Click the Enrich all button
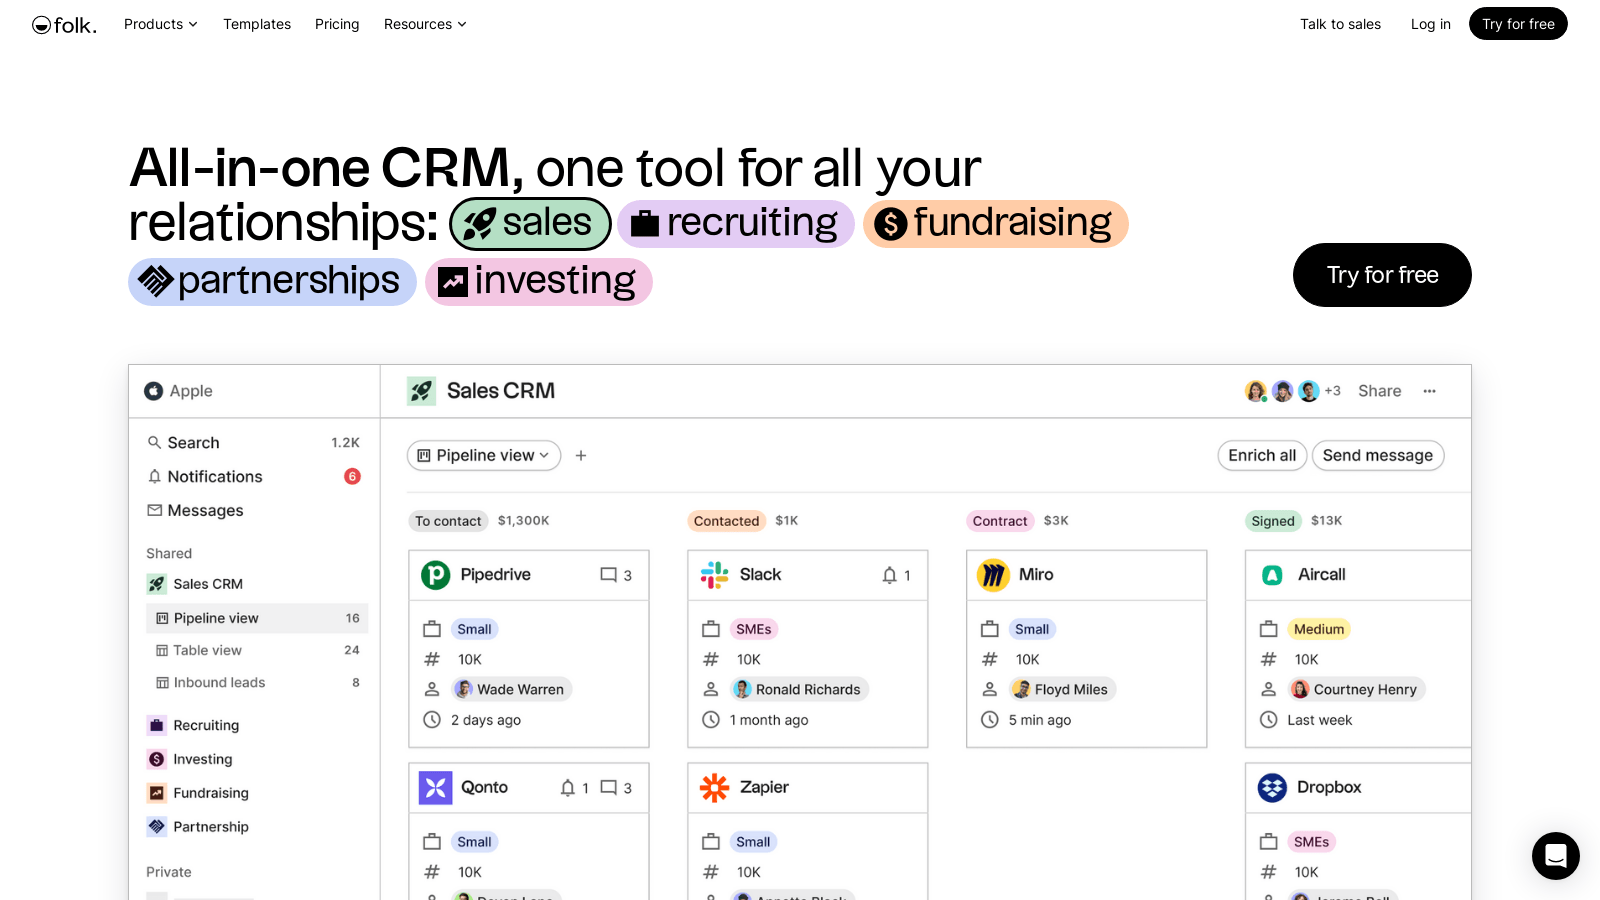The width and height of the screenshot is (1600, 900). (1262, 455)
